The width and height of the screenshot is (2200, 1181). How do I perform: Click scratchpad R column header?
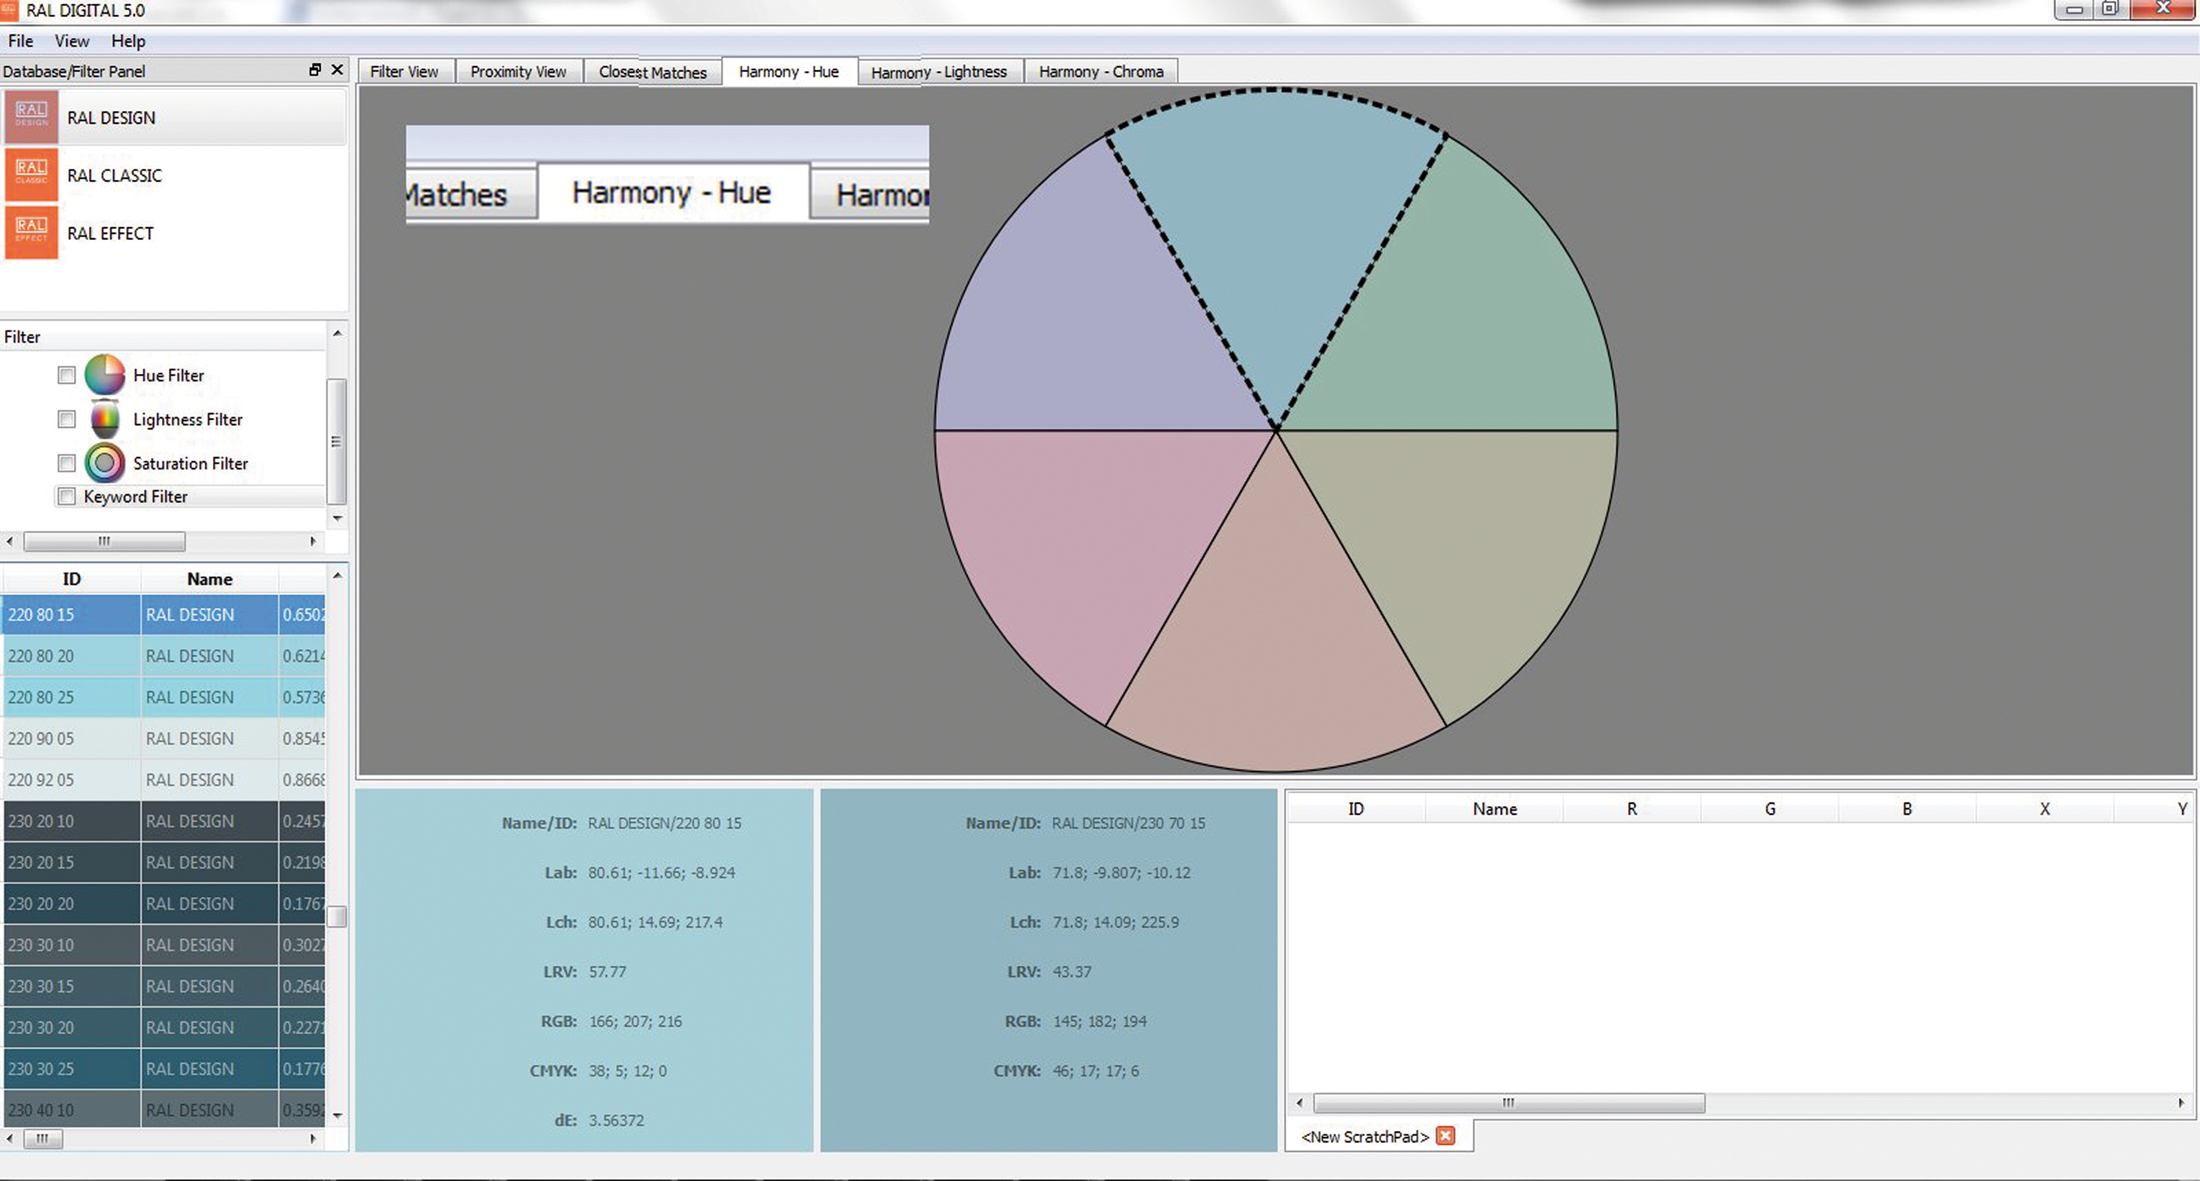pos(1632,808)
